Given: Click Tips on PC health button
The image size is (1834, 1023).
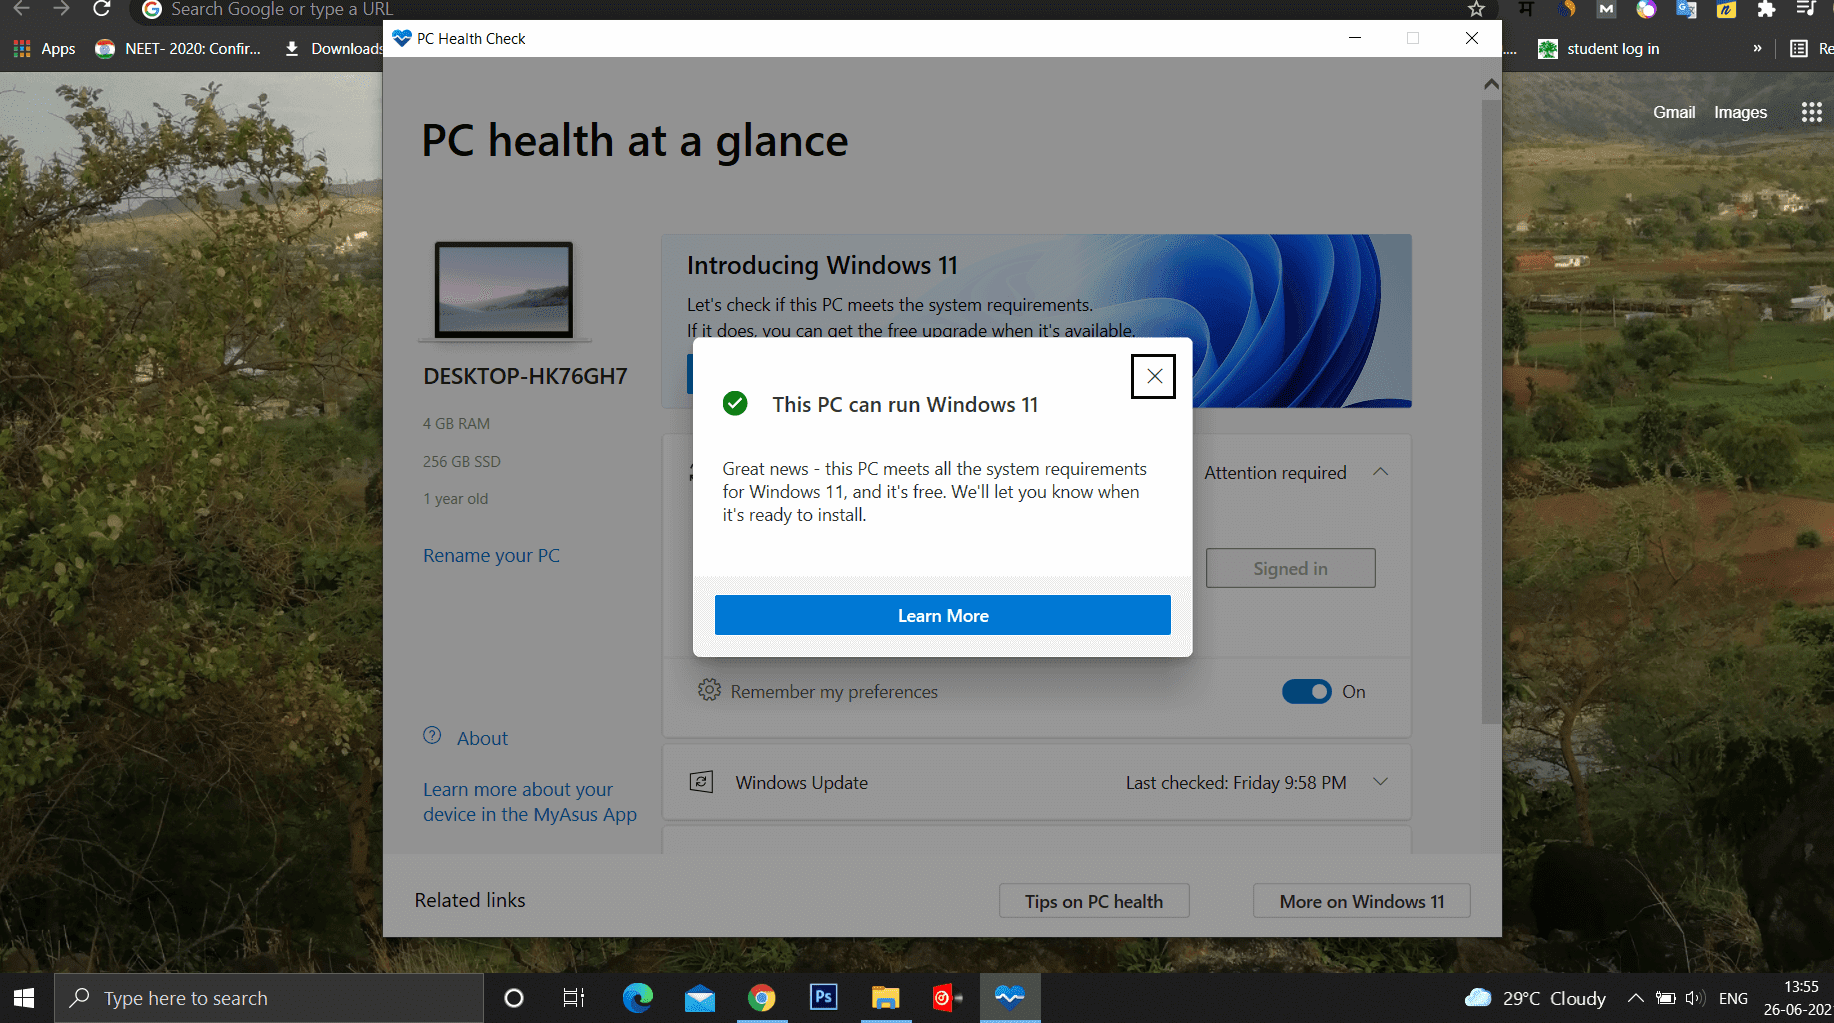Looking at the screenshot, I should click(1094, 901).
